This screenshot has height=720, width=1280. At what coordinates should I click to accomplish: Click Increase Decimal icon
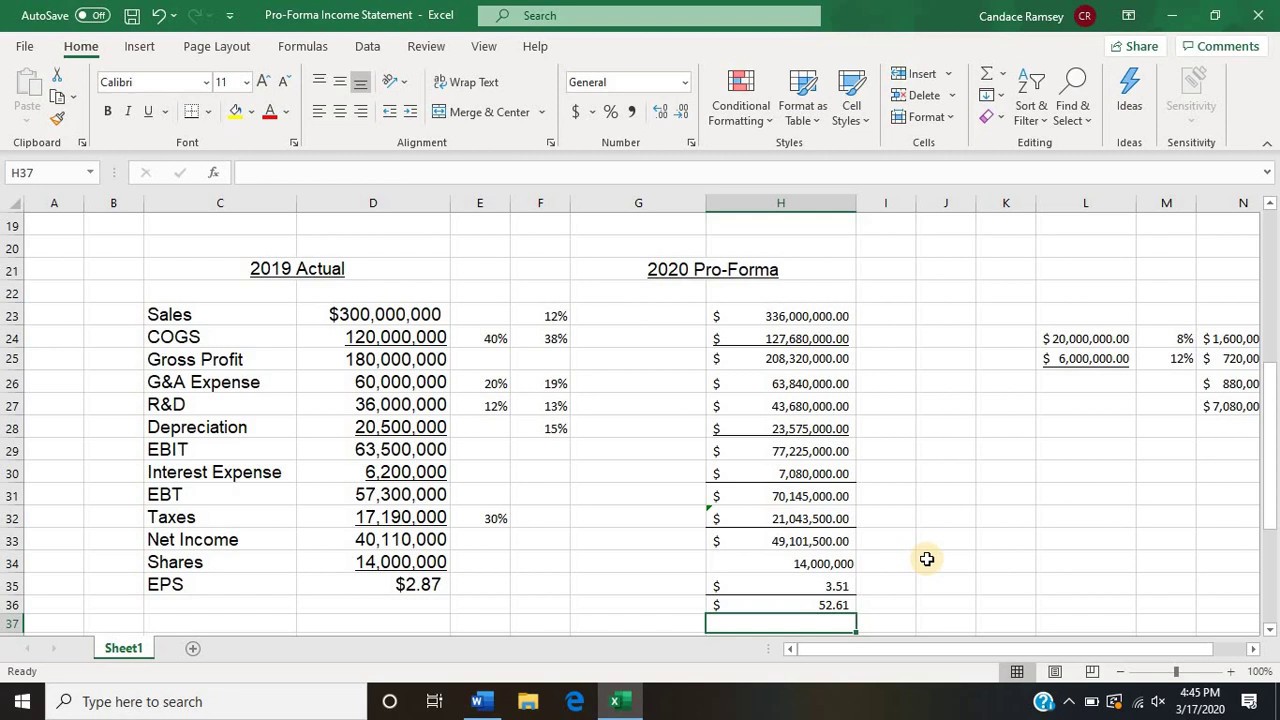click(660, 112)
